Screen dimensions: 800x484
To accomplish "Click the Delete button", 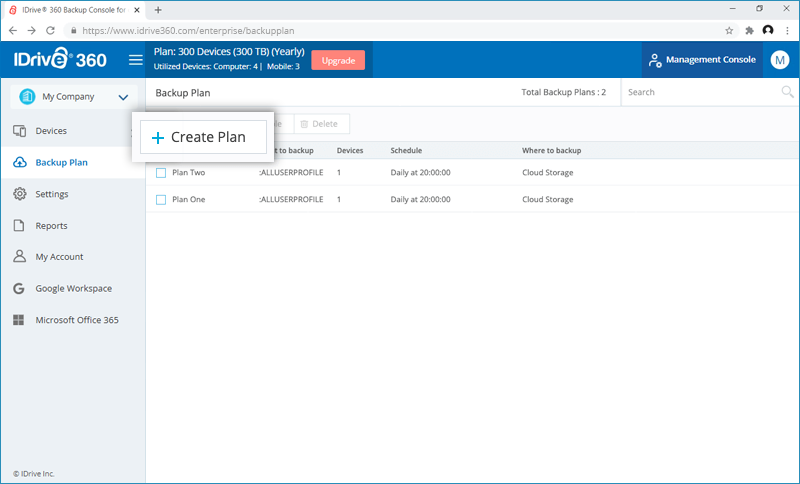I will click(321, 123).
